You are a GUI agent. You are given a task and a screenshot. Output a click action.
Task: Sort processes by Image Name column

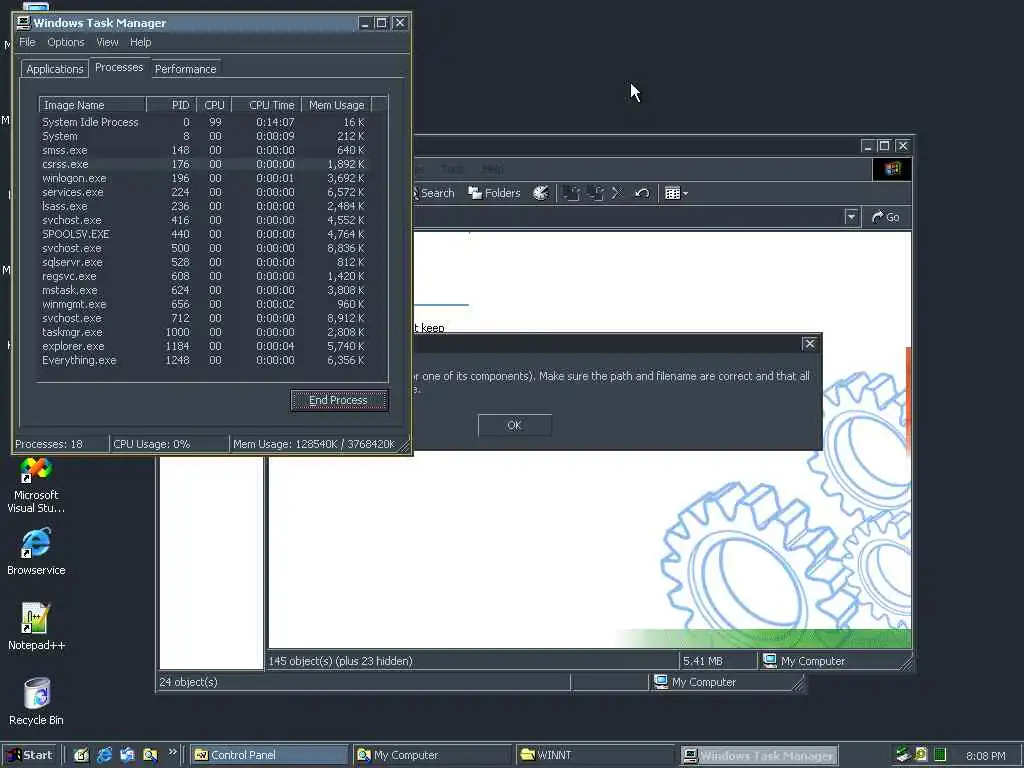pyautogui.click(x=92, y=105)
